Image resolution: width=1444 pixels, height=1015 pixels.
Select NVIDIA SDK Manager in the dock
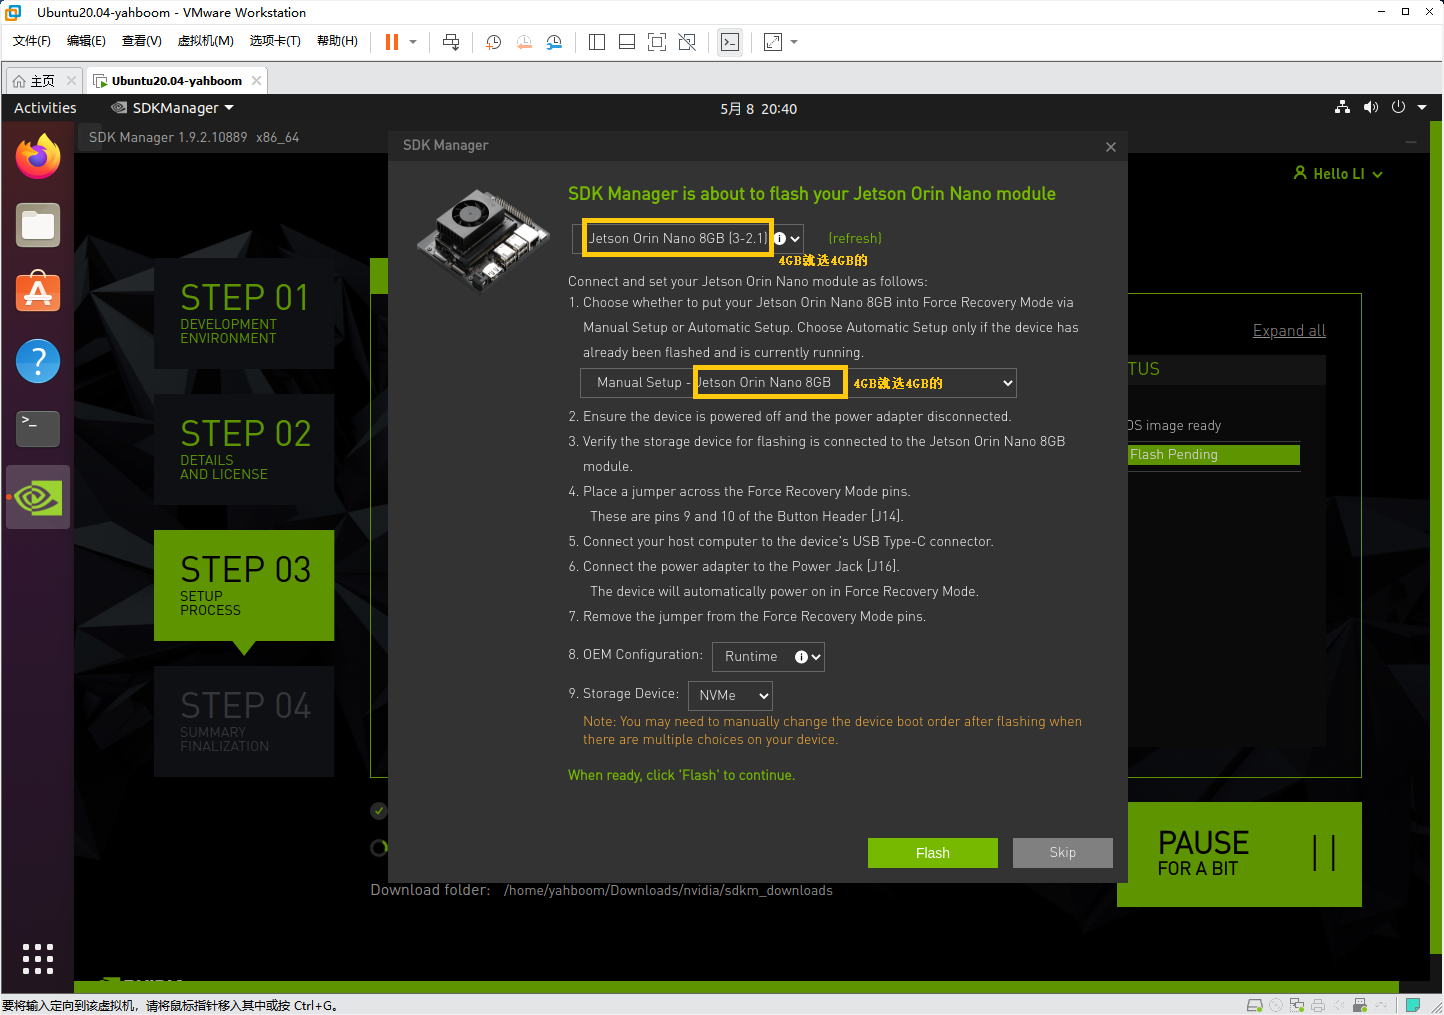(38, 497)
